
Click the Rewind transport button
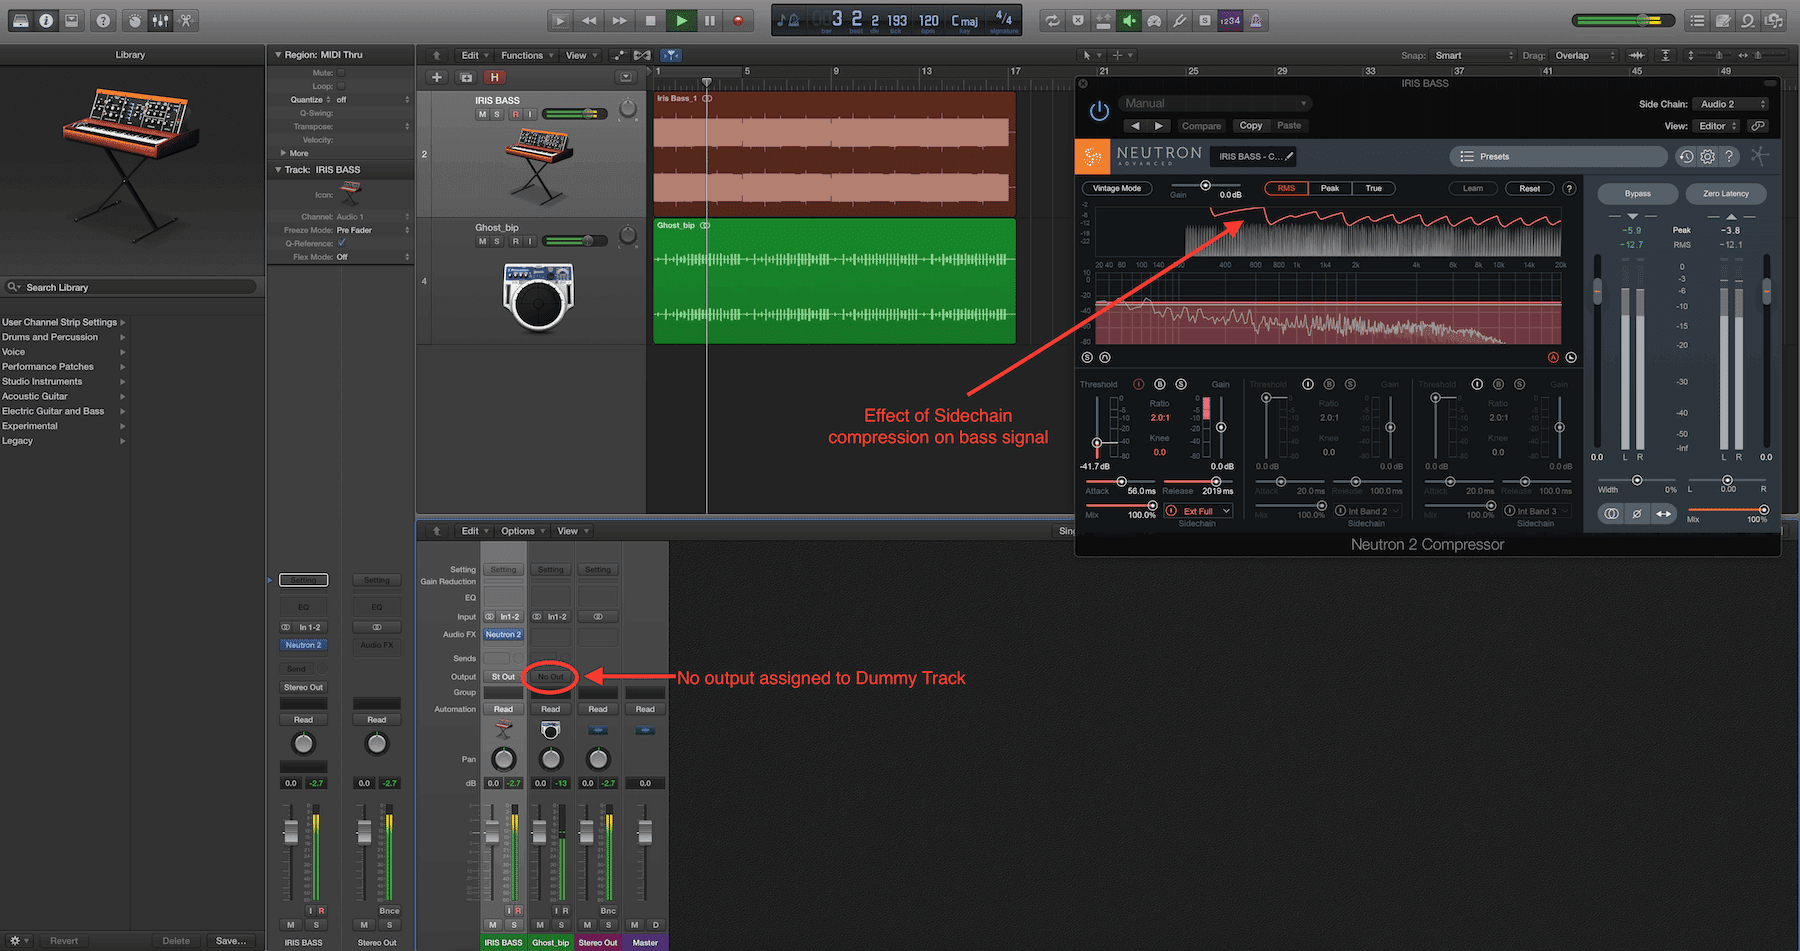click(590, 20)
